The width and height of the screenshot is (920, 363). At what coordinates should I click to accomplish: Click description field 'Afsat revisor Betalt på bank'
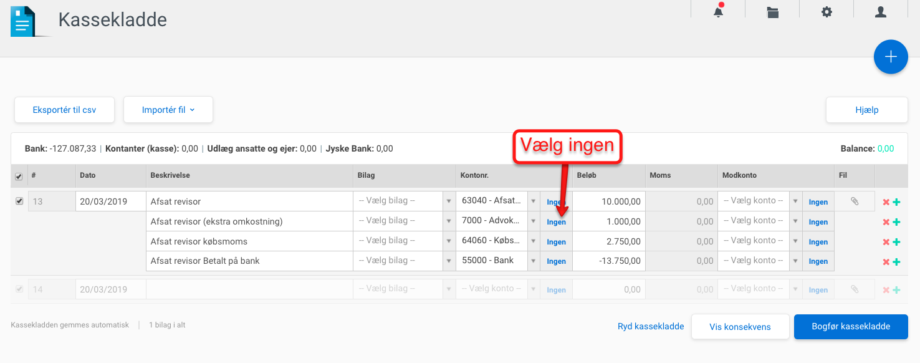coord(249,261)
